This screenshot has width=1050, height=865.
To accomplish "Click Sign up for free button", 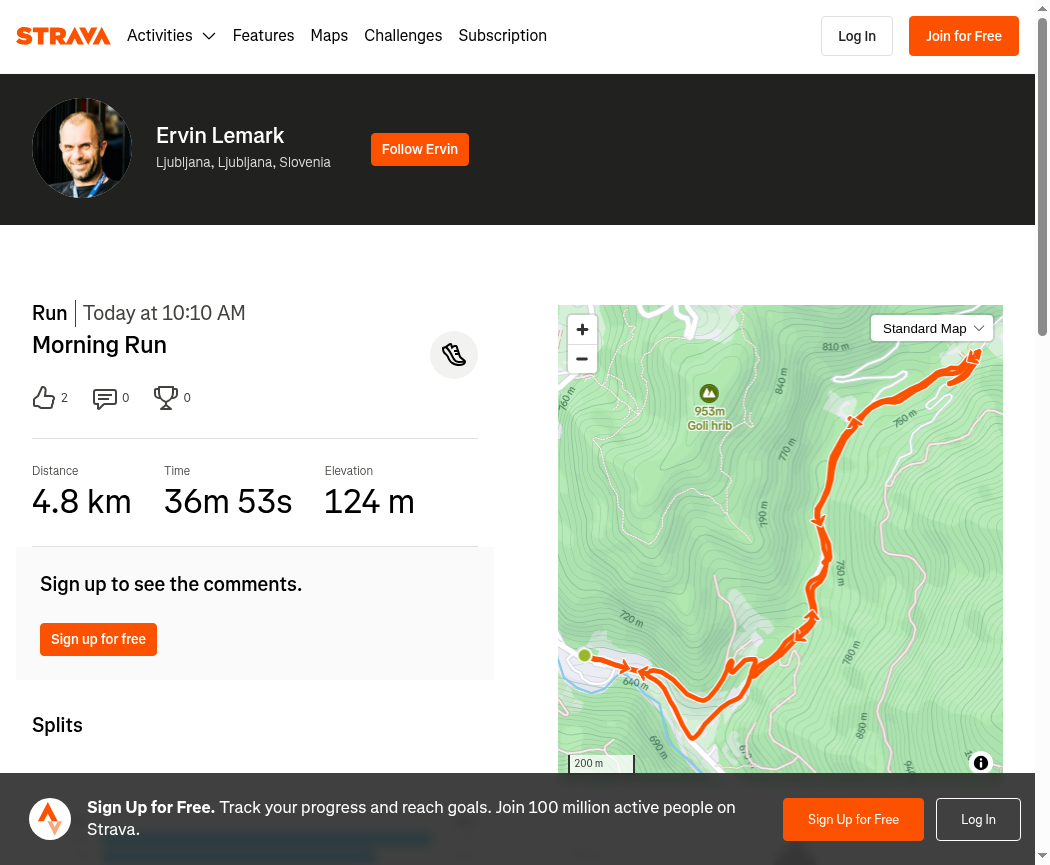I will click(98, 639).
